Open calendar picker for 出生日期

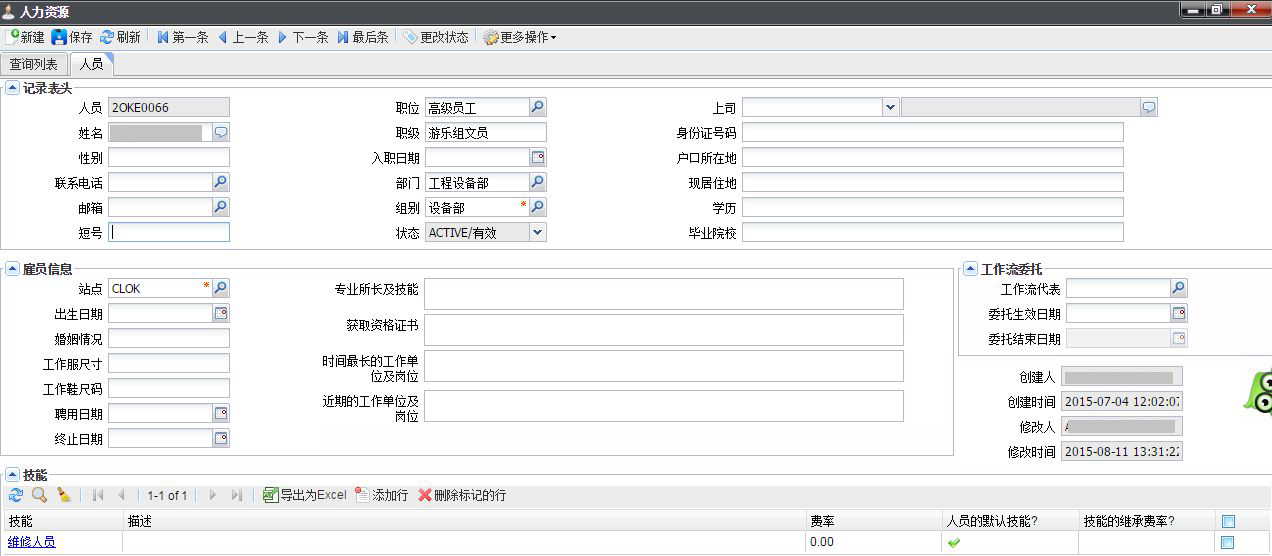point(221,313)
